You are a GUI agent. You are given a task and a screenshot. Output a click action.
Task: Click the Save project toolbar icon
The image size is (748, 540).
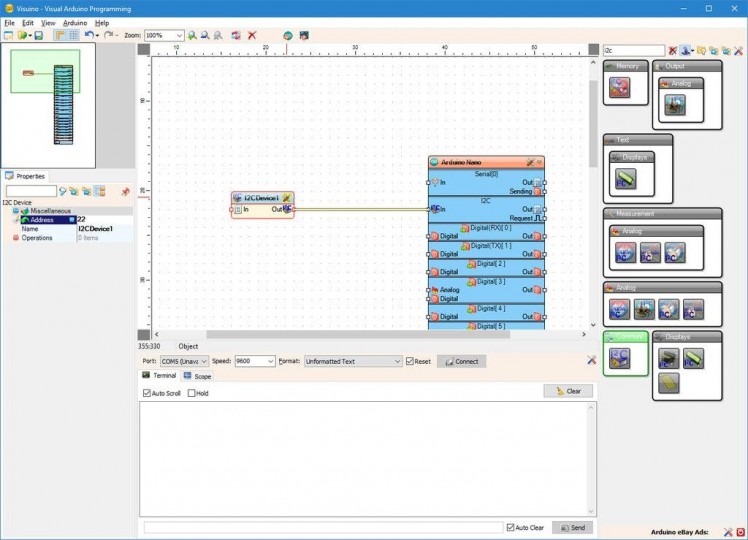pyautogui.click(x=38, y=35)
